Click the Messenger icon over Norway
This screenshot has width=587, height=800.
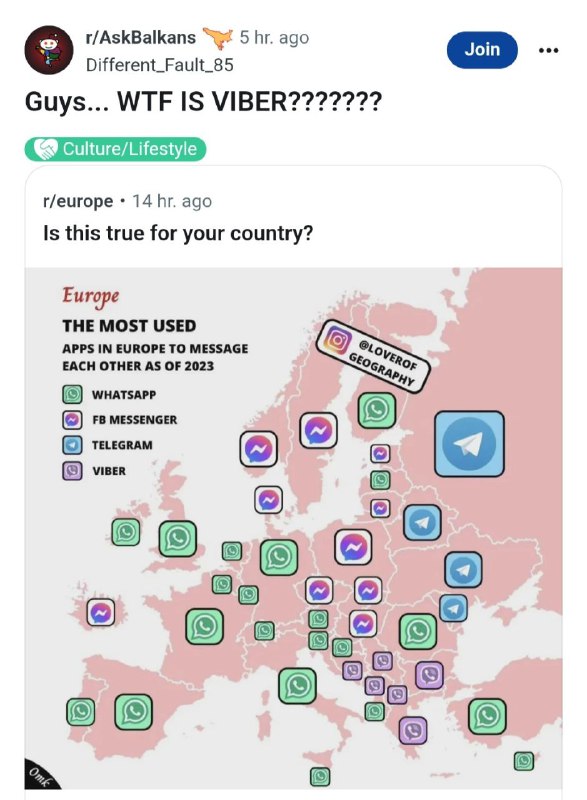(x=259, y=449)
